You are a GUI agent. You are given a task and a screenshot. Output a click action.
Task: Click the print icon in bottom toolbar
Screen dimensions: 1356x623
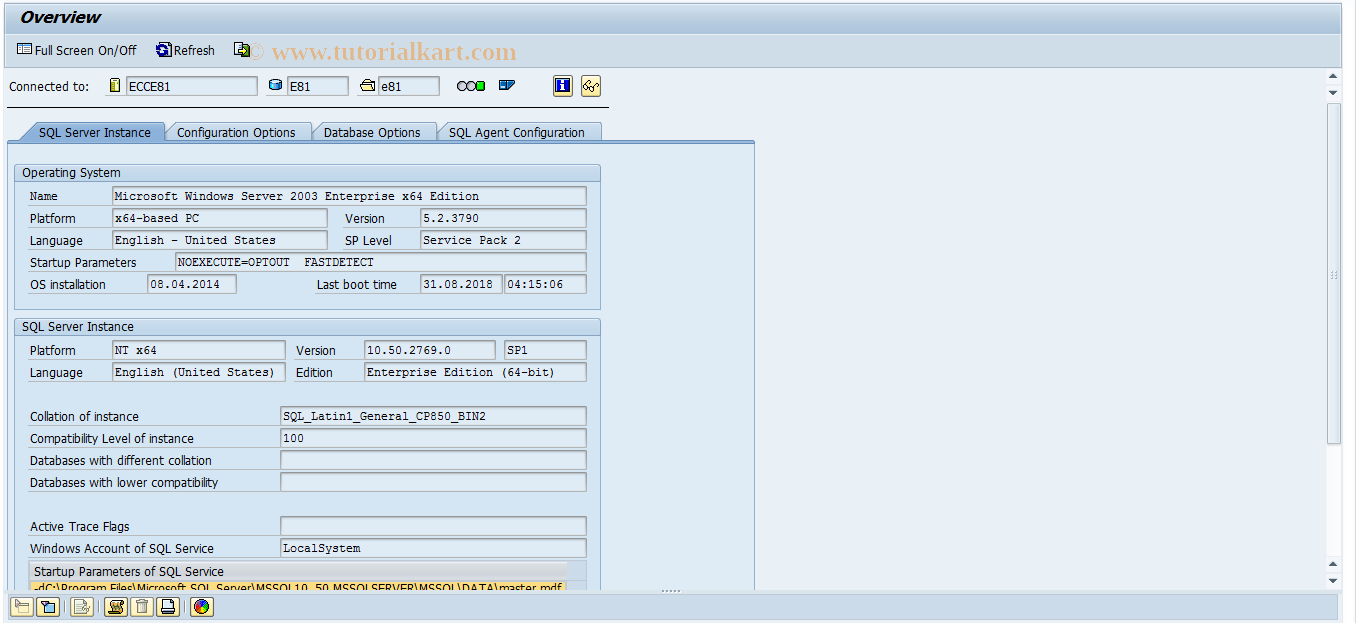[168, 606]
